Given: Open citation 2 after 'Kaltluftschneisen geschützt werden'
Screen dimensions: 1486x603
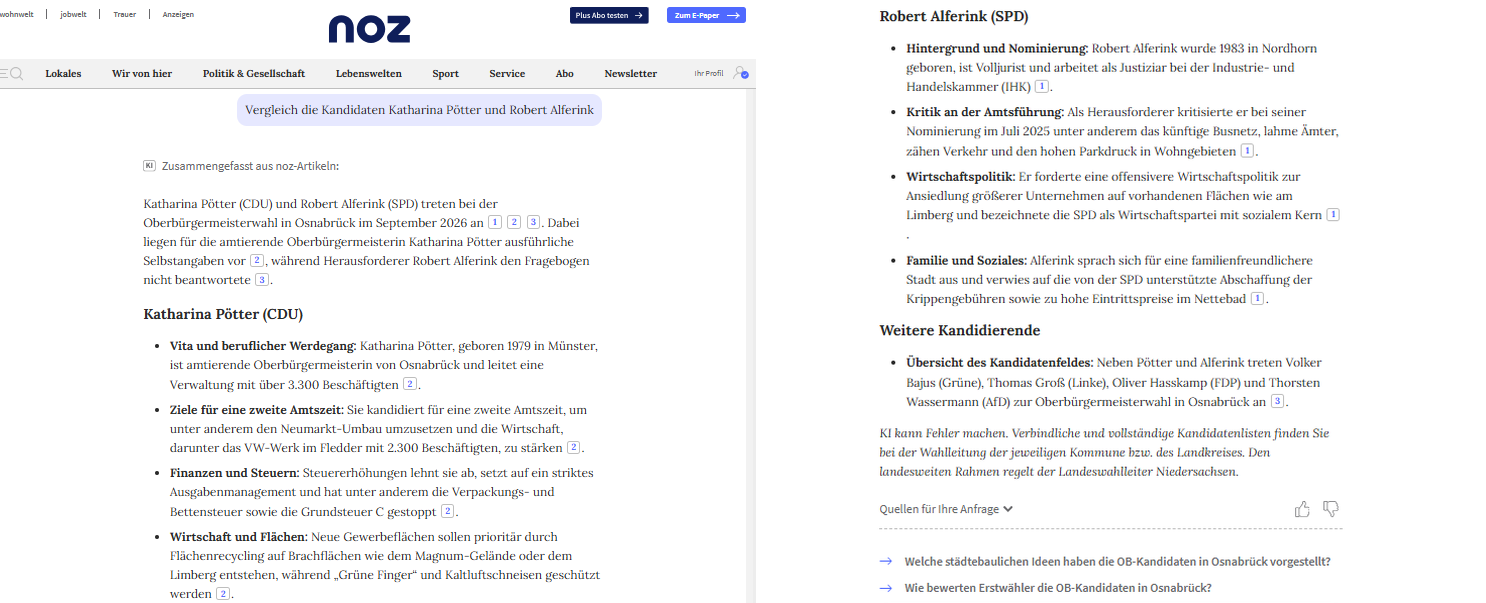Looking at the screenshot, I should click(223, 594).
